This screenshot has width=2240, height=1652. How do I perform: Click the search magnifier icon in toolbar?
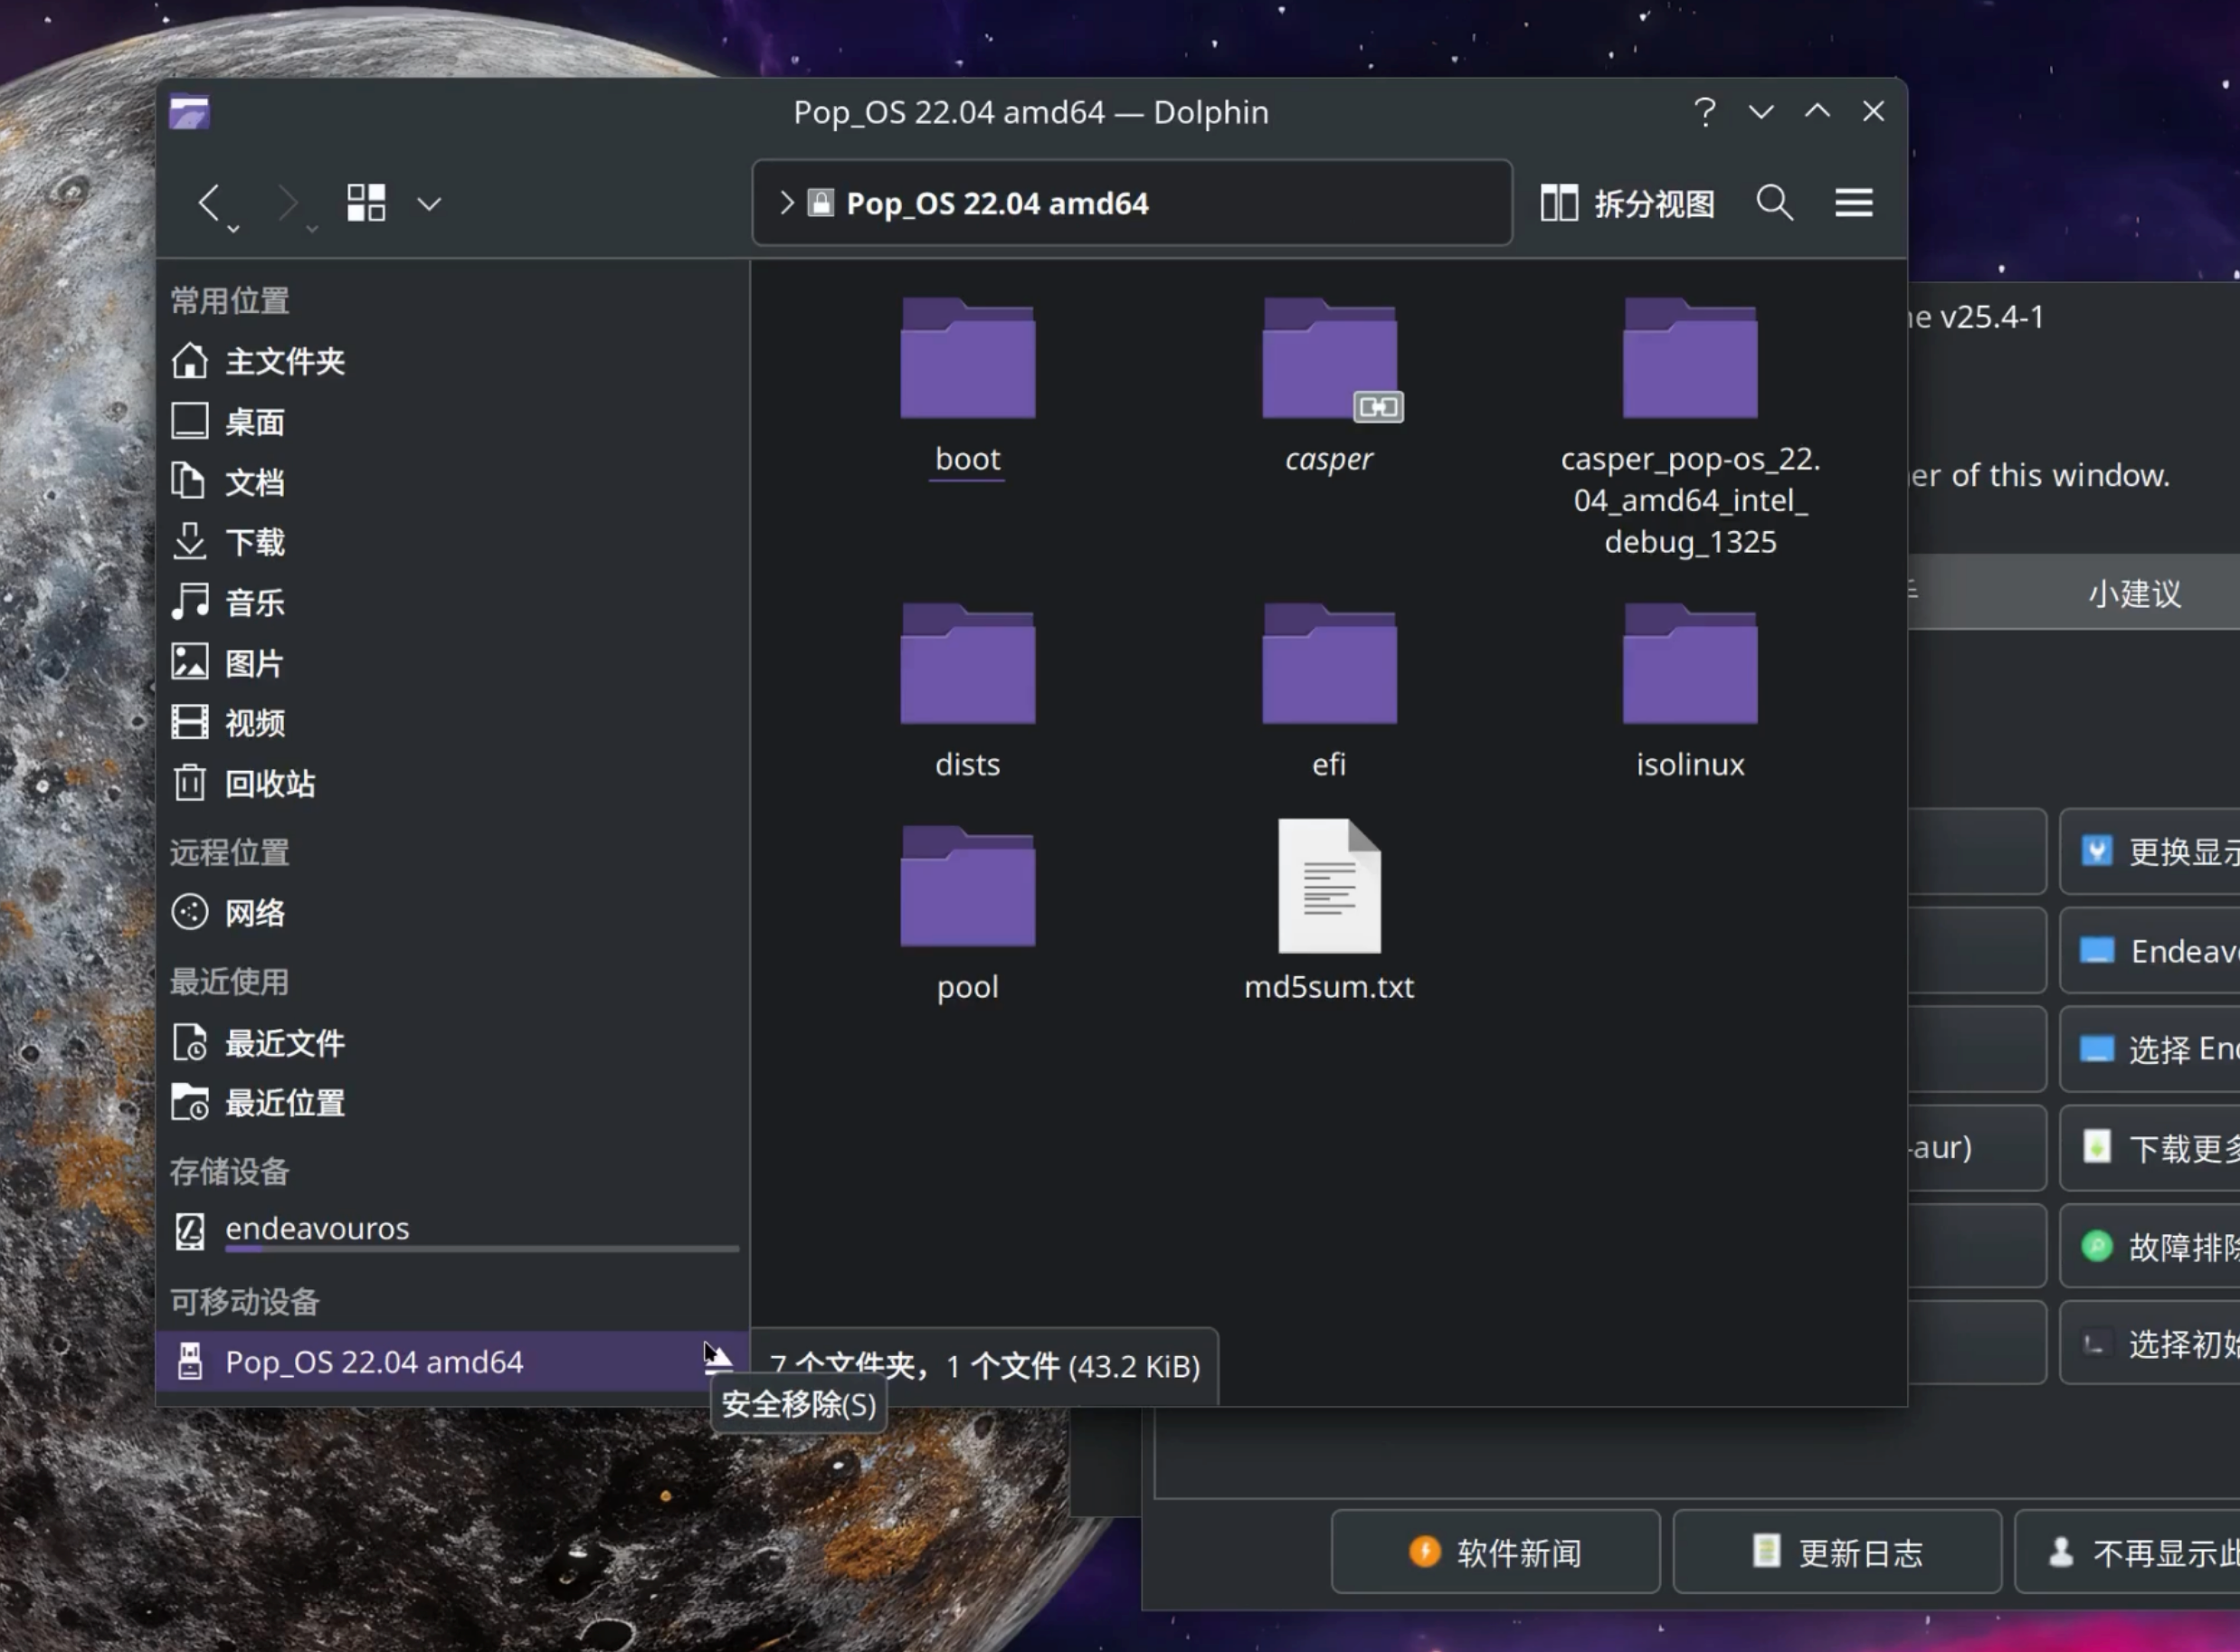[x=1774, y=203]
